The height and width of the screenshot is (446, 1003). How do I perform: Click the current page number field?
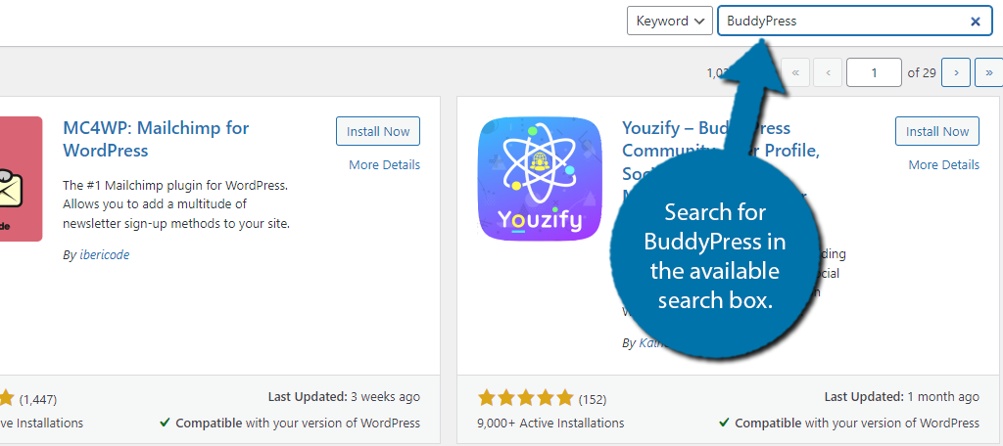[x=874, y=72]
